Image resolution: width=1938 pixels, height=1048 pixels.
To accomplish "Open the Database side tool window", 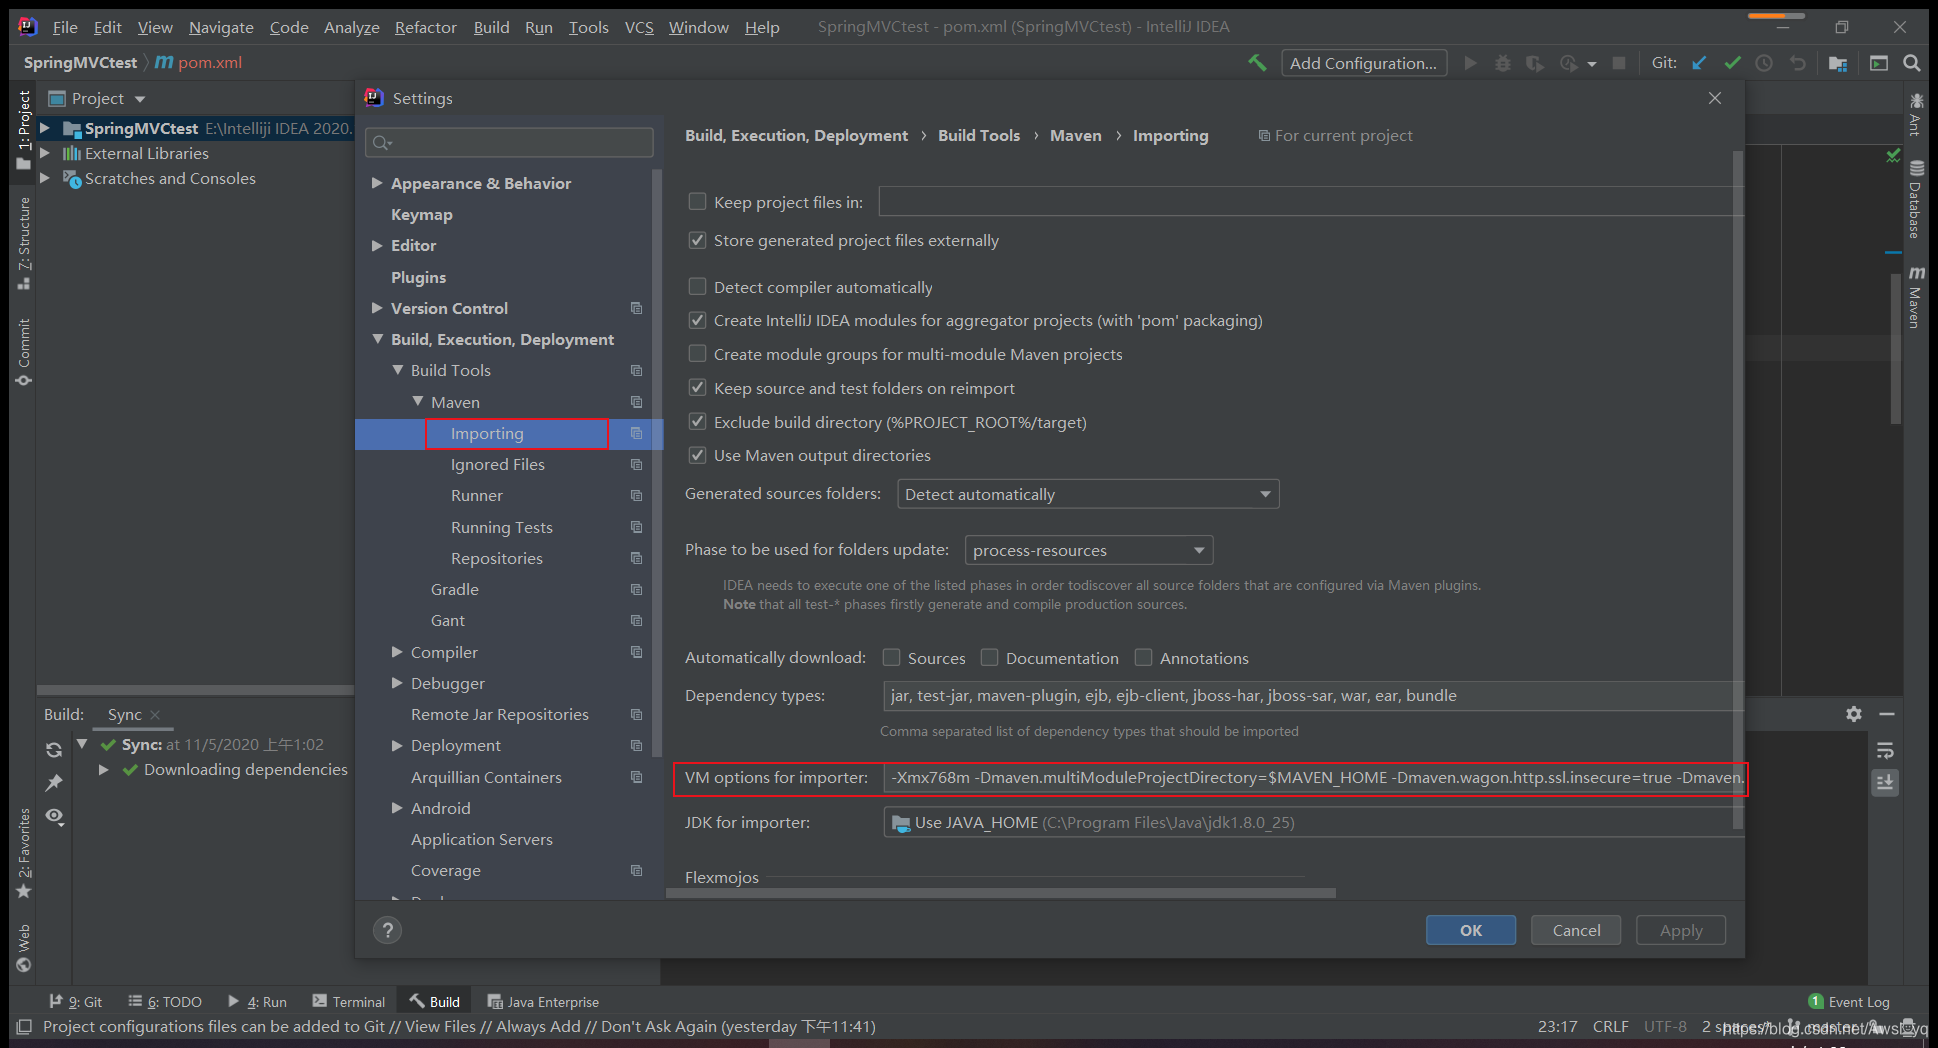I will 1915,199.
